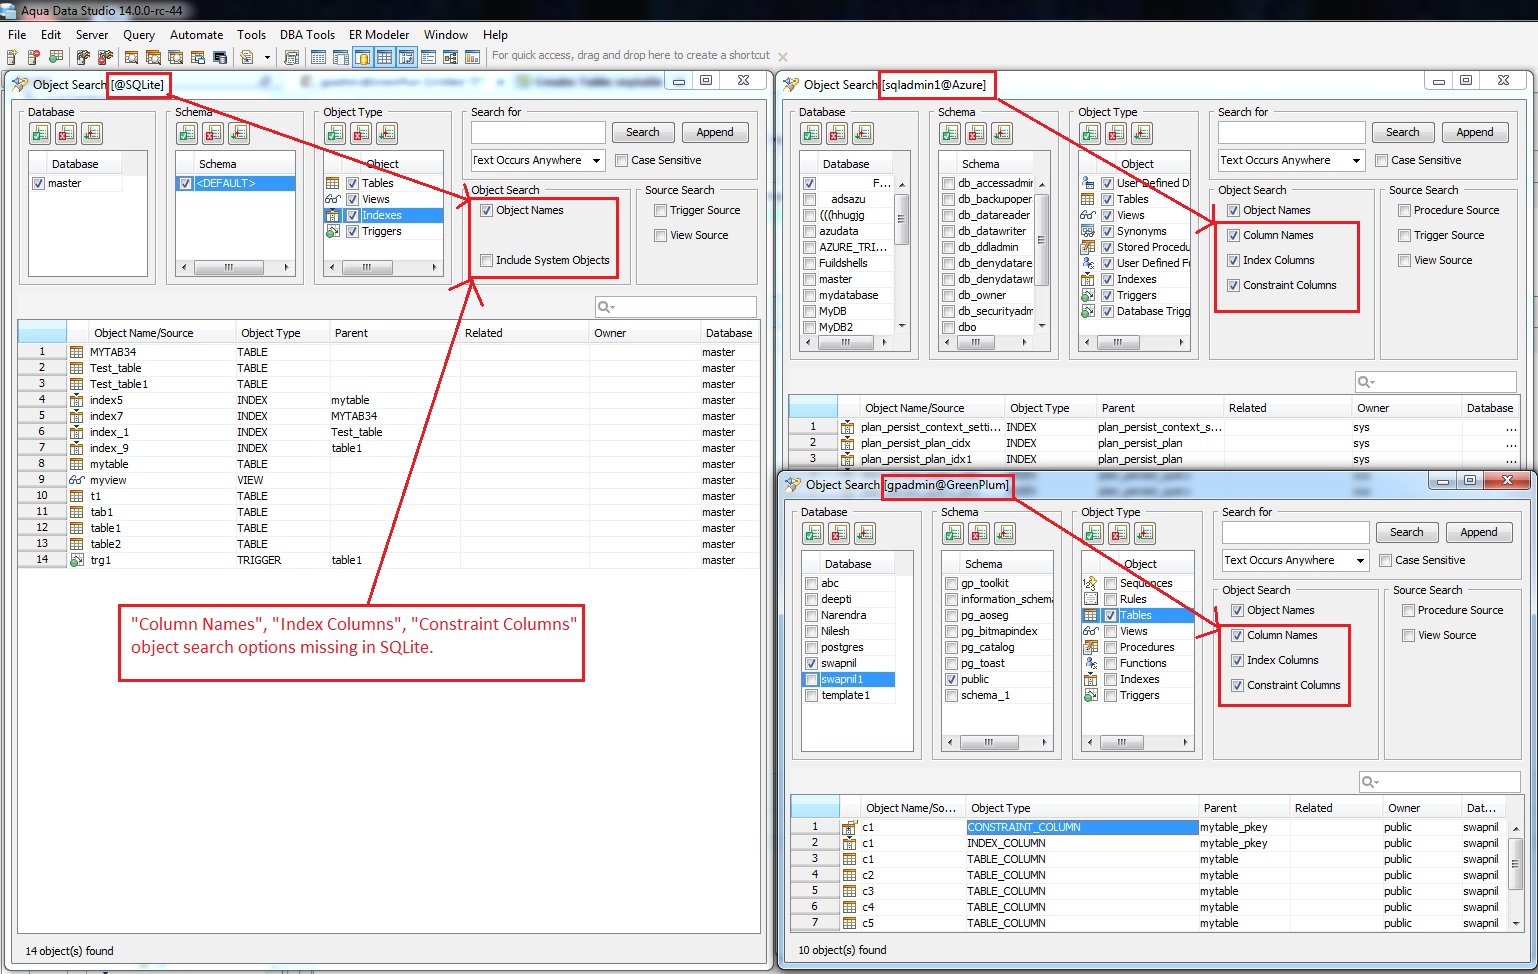Image resolution: width=1538 pixels, height=974 pixels.
Task: Enable Include System Objects option
Action: click(x=487, y=260)
